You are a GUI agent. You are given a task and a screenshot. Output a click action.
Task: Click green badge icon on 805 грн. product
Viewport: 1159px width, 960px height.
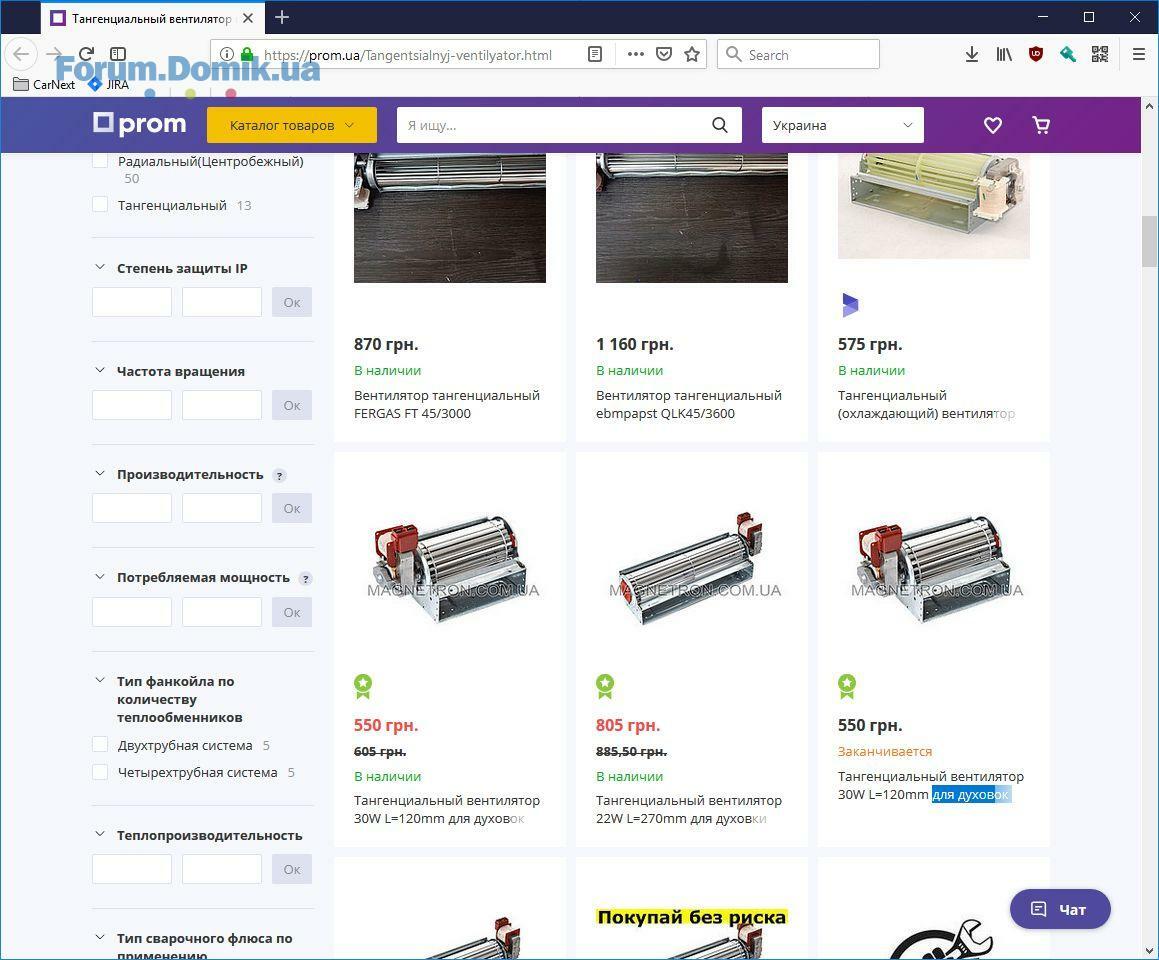[605, 687]
